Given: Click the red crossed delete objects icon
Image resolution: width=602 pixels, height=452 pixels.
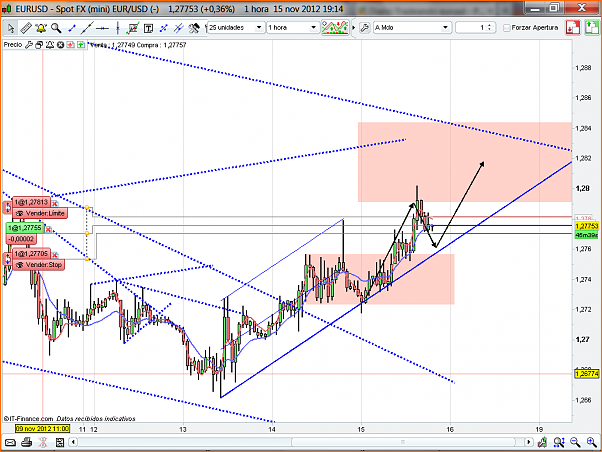Looking at the screenshot, I should (43, 442).
